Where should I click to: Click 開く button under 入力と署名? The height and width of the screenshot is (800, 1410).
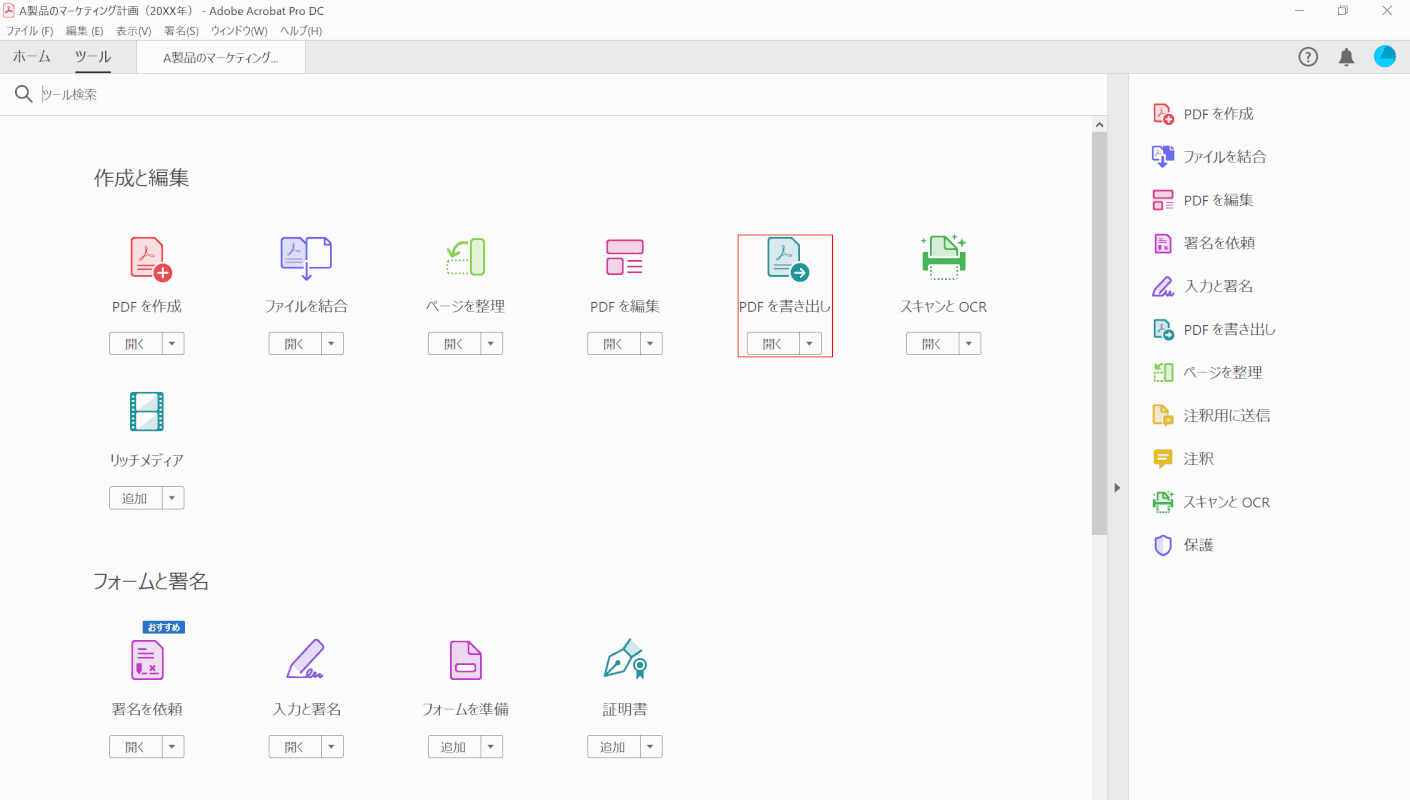click(x=295, y=747)
